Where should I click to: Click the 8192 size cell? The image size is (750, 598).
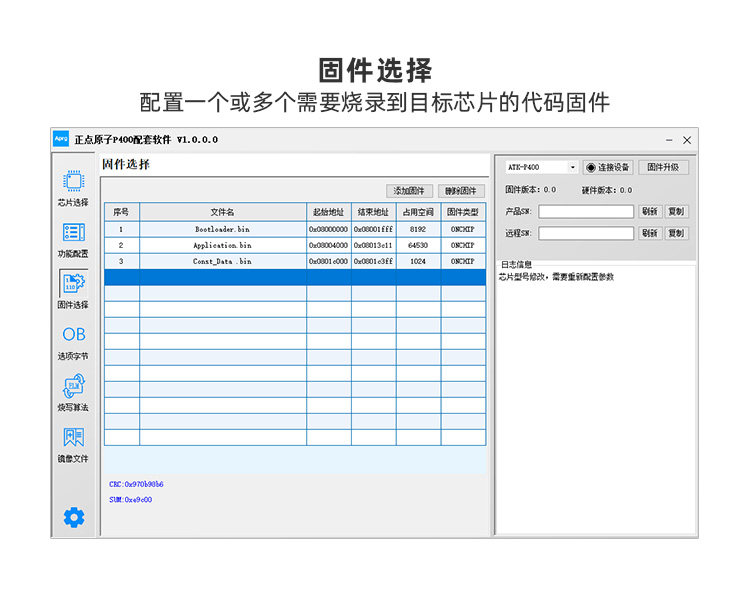coord(418,229)
